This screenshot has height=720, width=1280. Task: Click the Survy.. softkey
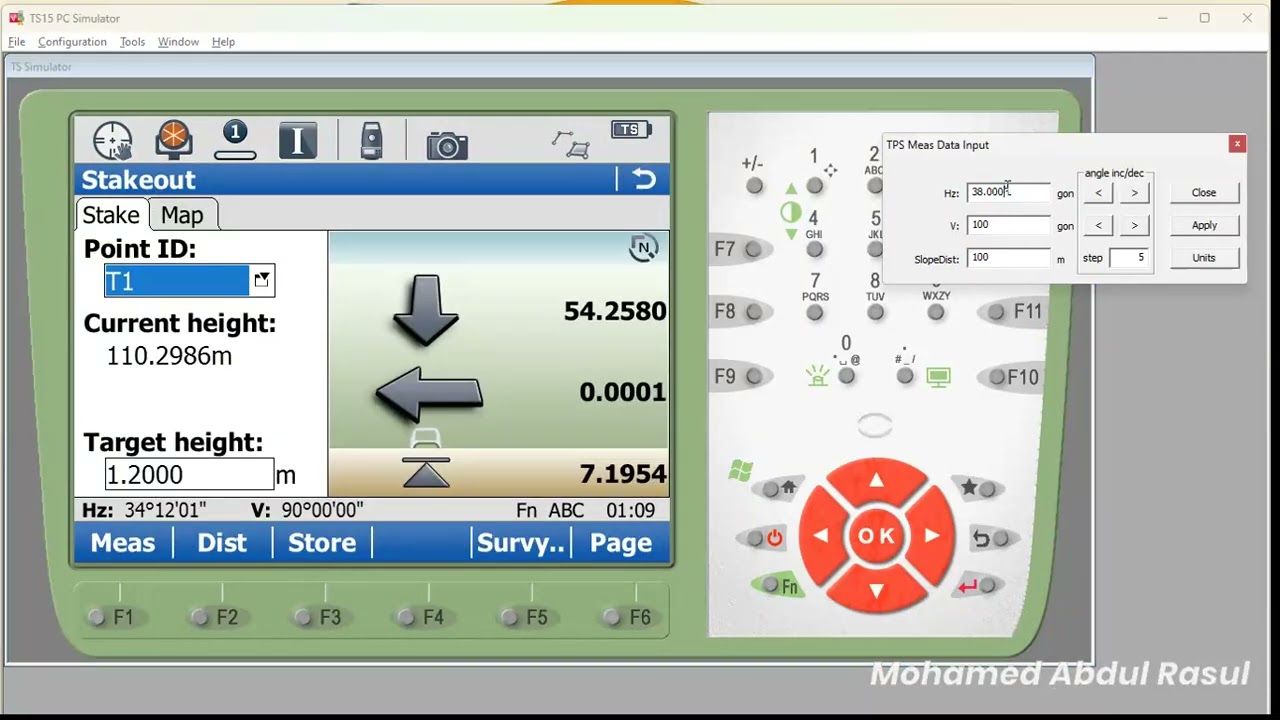point(521,543)
